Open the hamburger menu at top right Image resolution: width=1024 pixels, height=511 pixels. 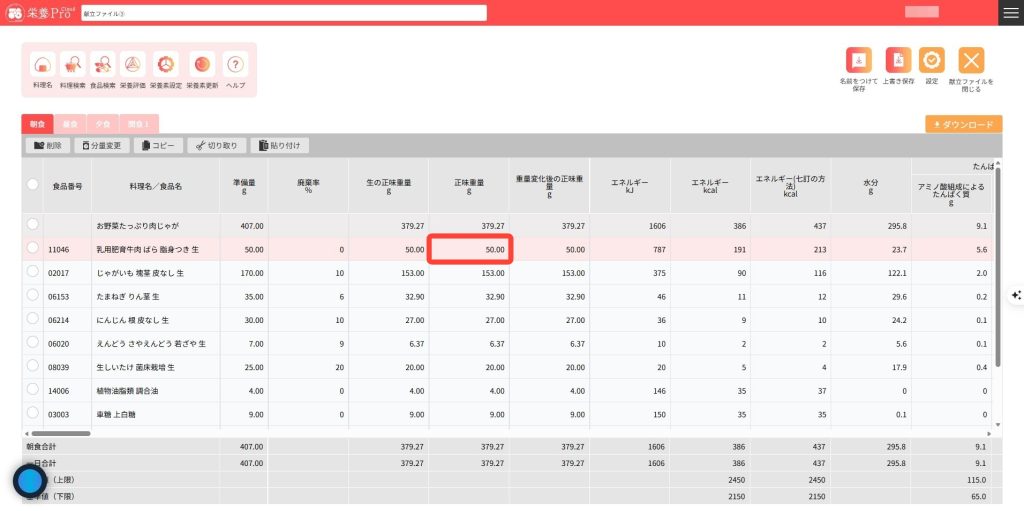pos(1010,12)
